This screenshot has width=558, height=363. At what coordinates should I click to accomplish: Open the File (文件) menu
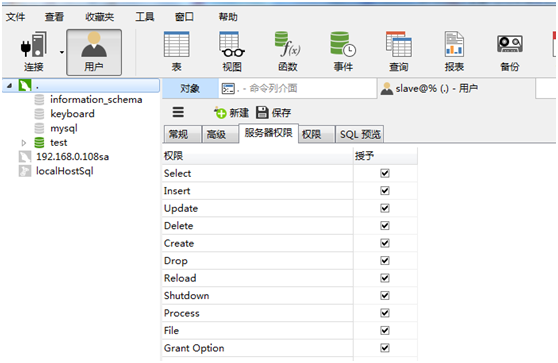tap(16, 17)
